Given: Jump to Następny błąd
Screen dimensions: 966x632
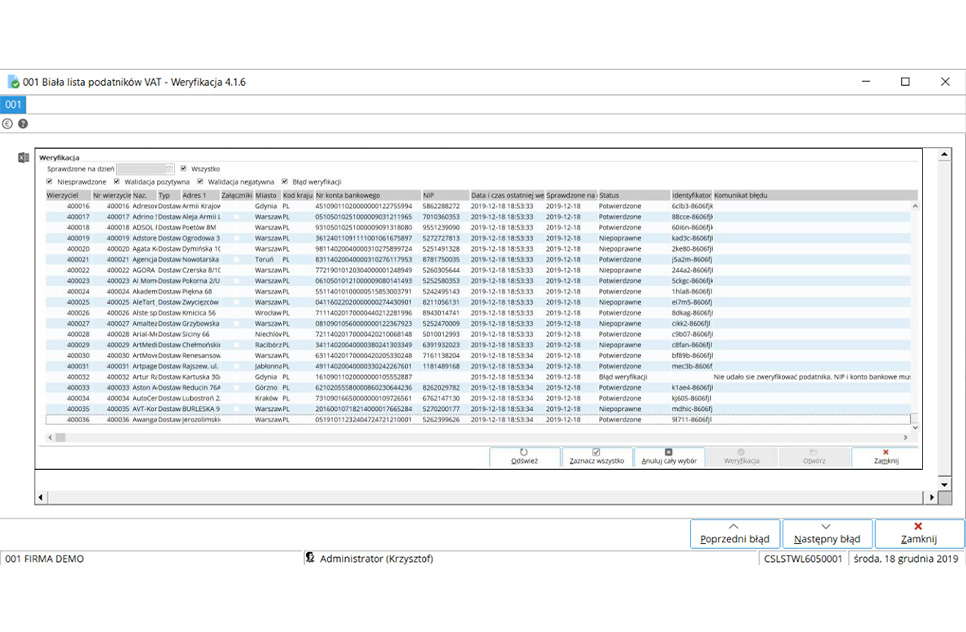Looking at the screenshot, I should coord(826,534).
